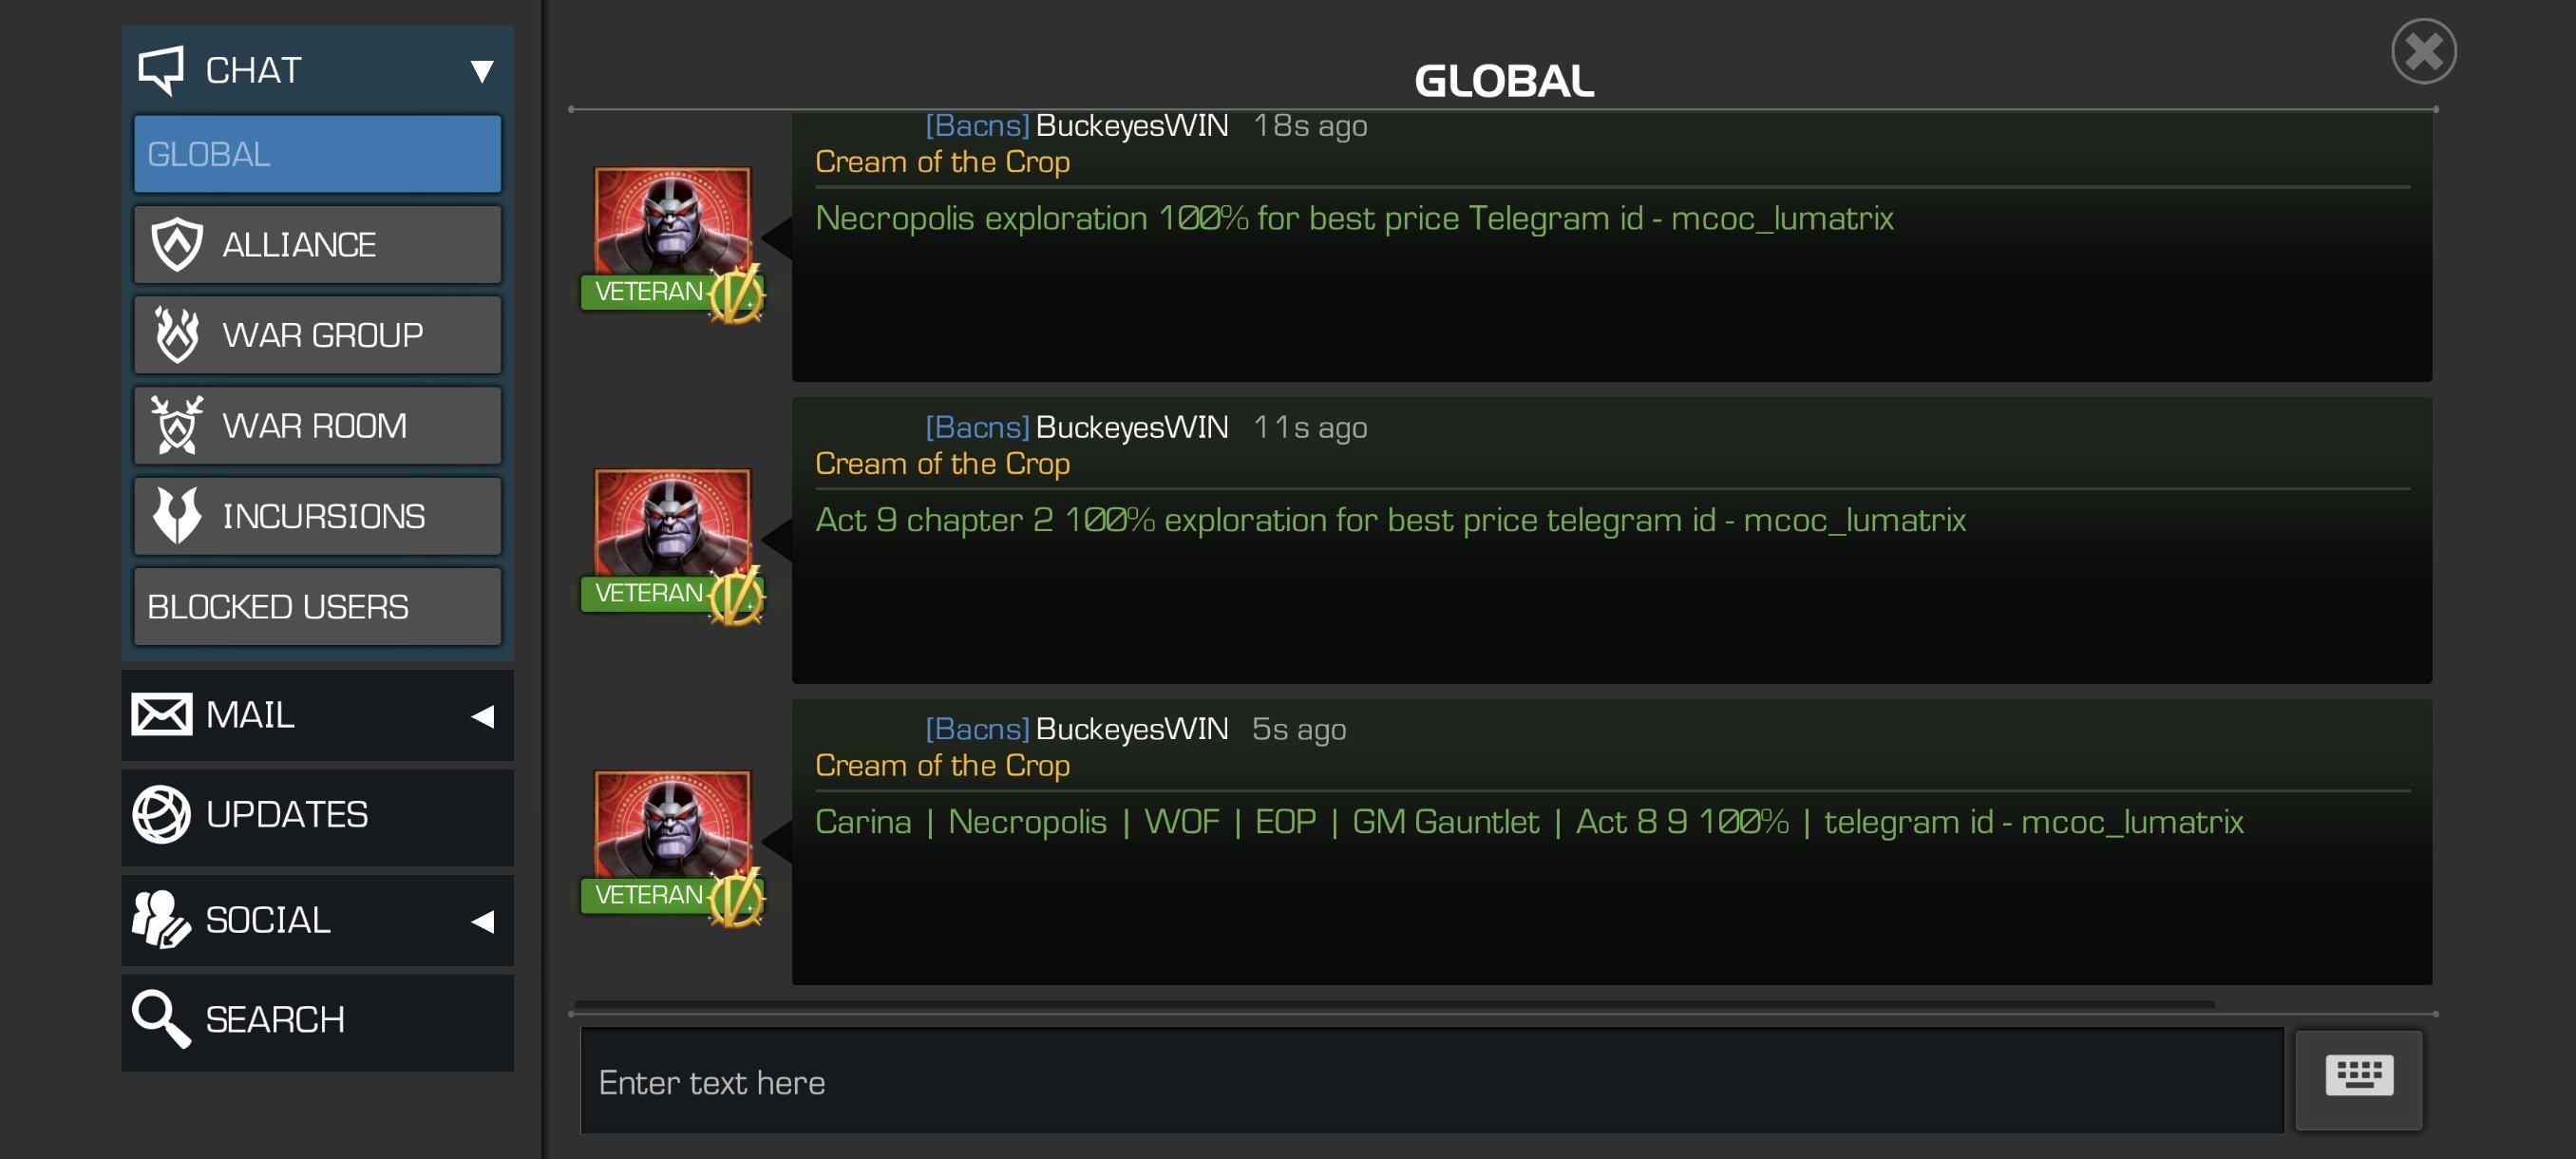Show the keyboard with keyboard icon button
Screen dimensions: 2576x1159
tap(2358, 1079)
